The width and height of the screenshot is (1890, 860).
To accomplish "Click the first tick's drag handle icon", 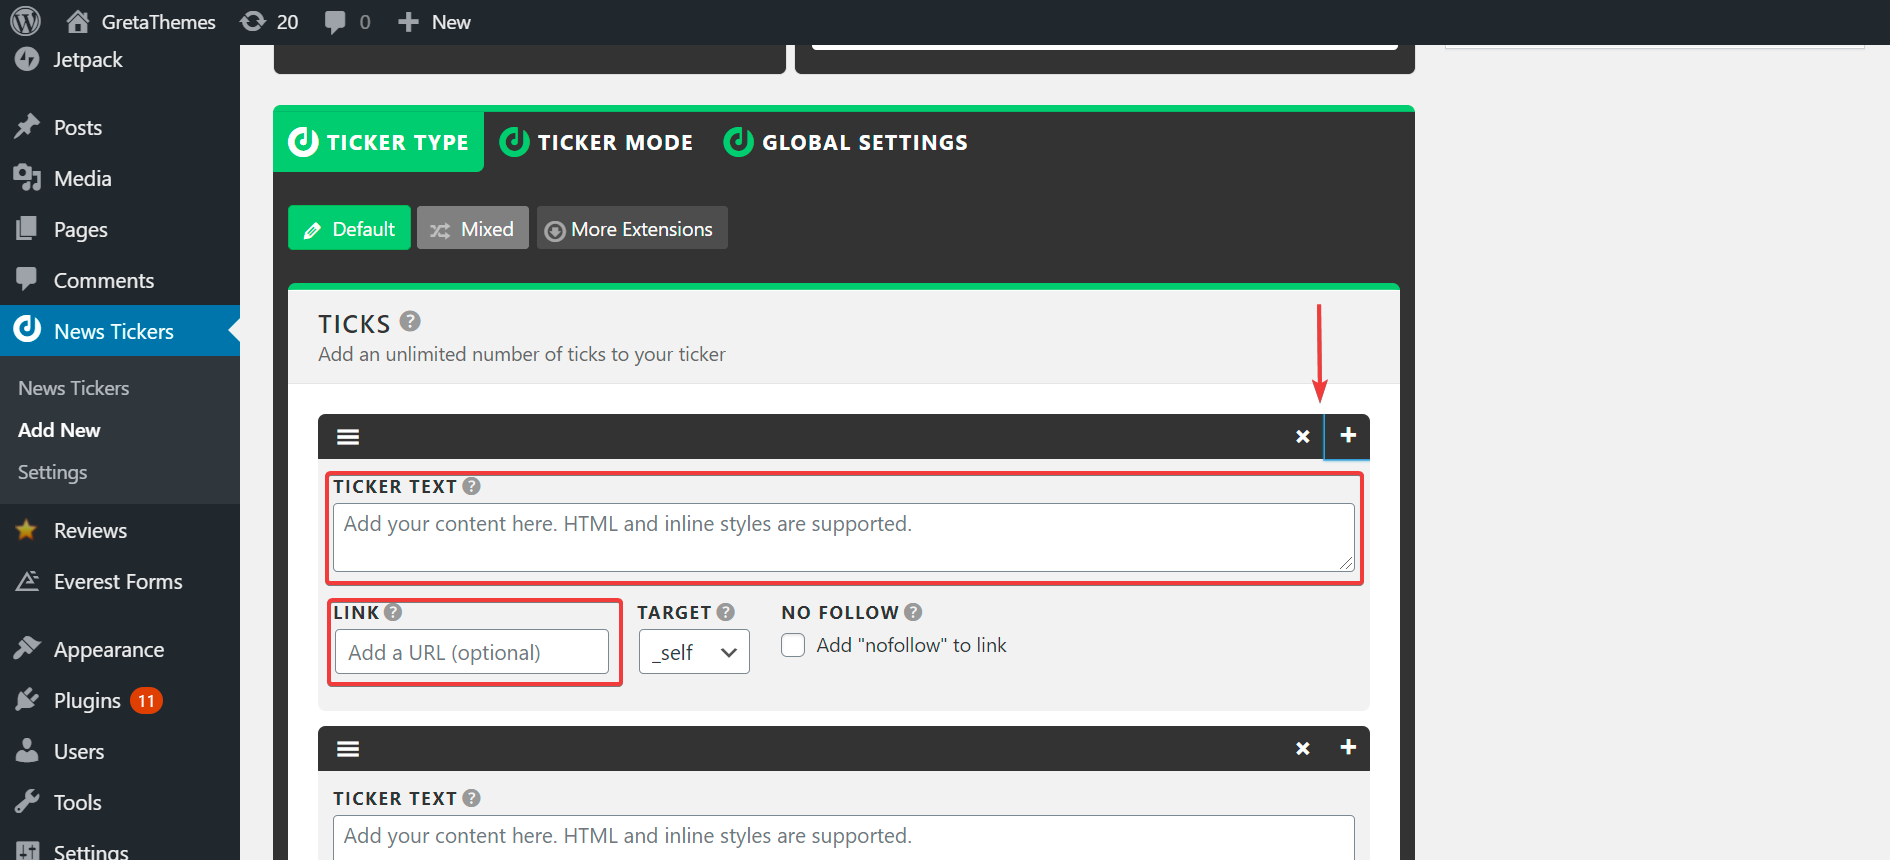I will 348,437.
